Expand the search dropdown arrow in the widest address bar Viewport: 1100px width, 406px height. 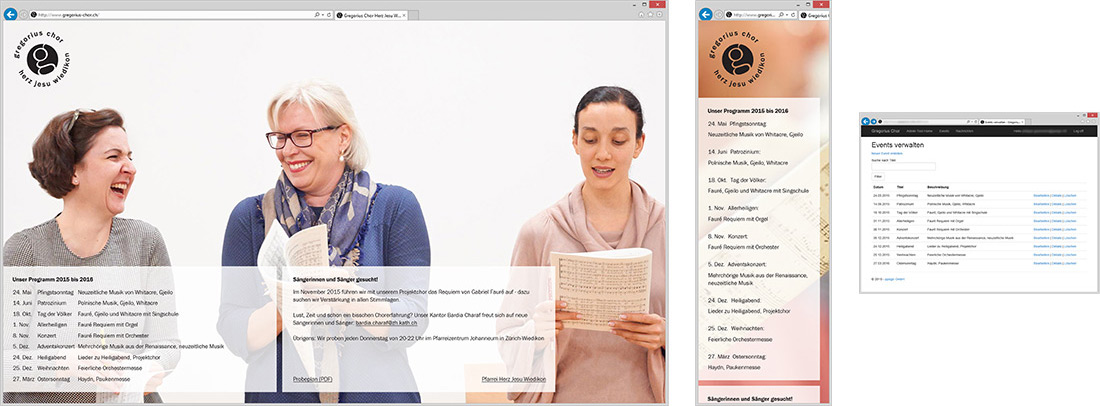click(x=323, y=16)
